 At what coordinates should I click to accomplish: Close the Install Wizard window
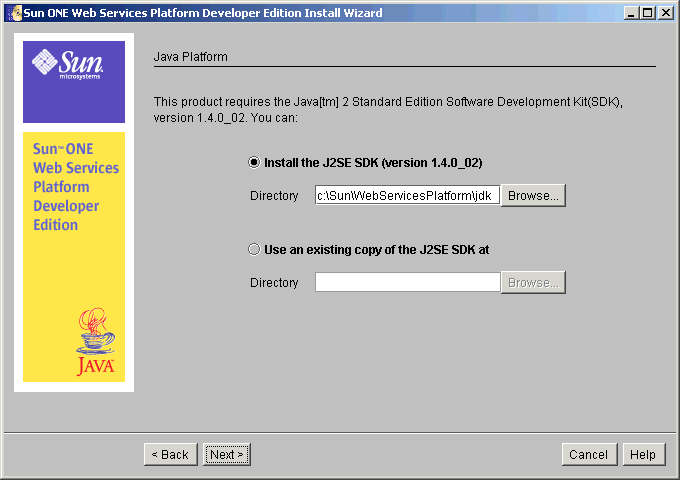point(665,13)
